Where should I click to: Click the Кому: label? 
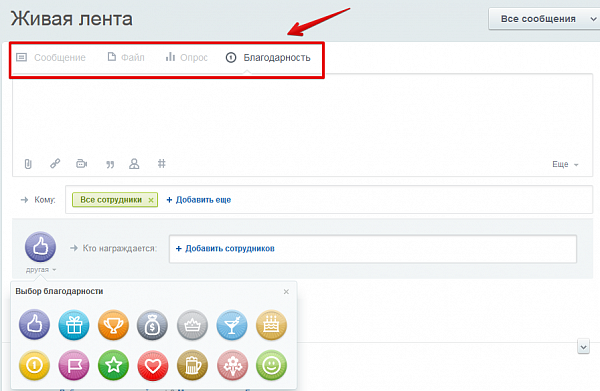(x=45, y=200)
